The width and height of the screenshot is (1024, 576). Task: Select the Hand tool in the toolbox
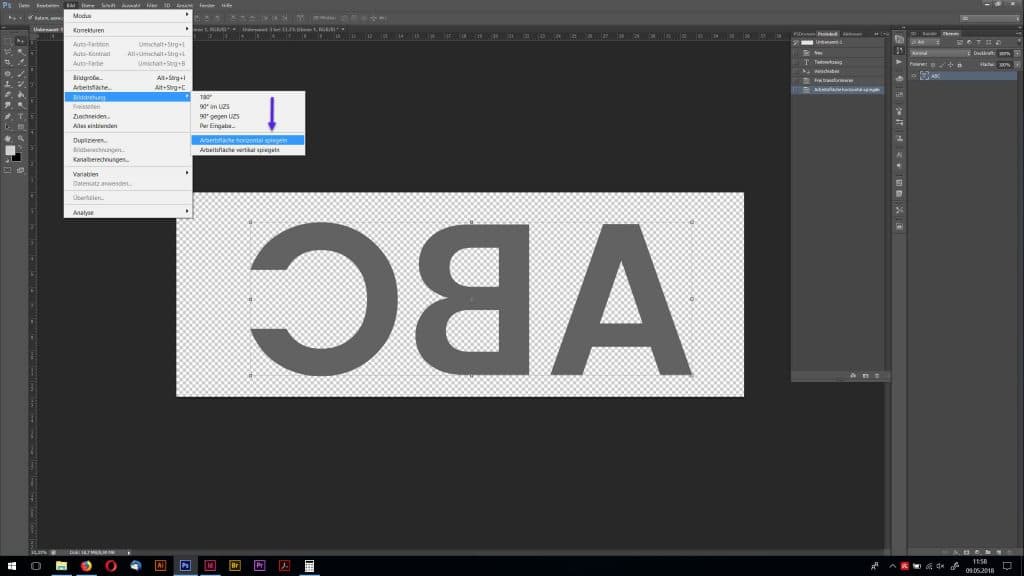coord(8,138)
